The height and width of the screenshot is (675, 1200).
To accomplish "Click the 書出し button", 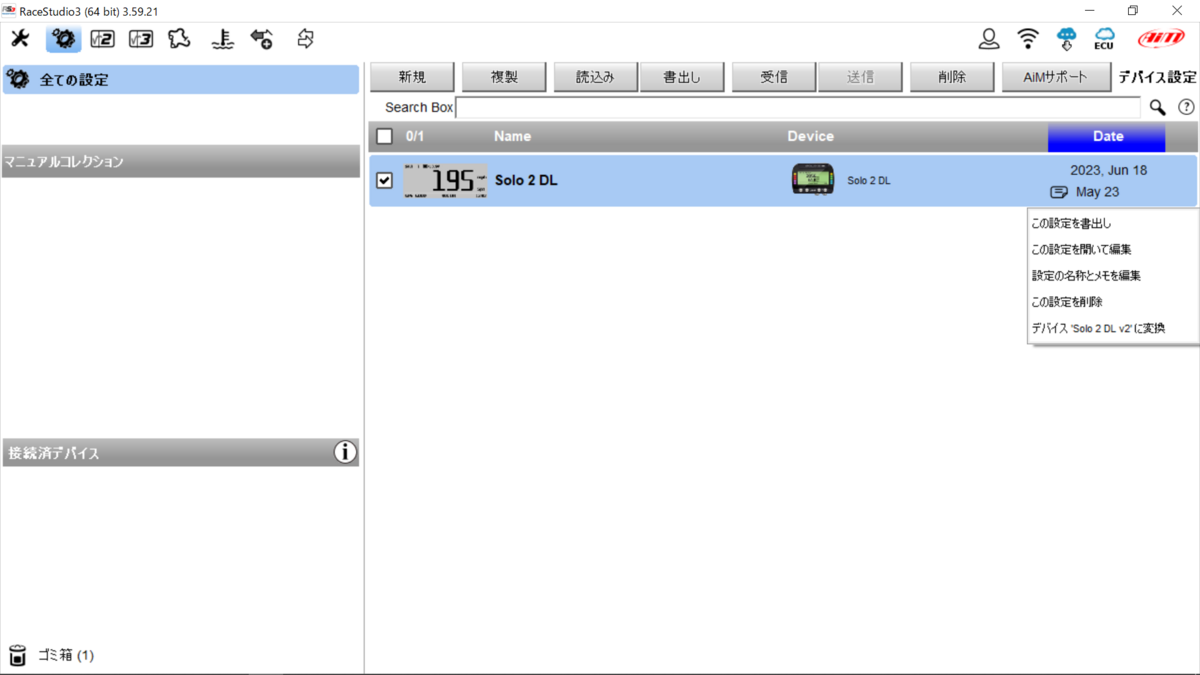I will 682,77.
